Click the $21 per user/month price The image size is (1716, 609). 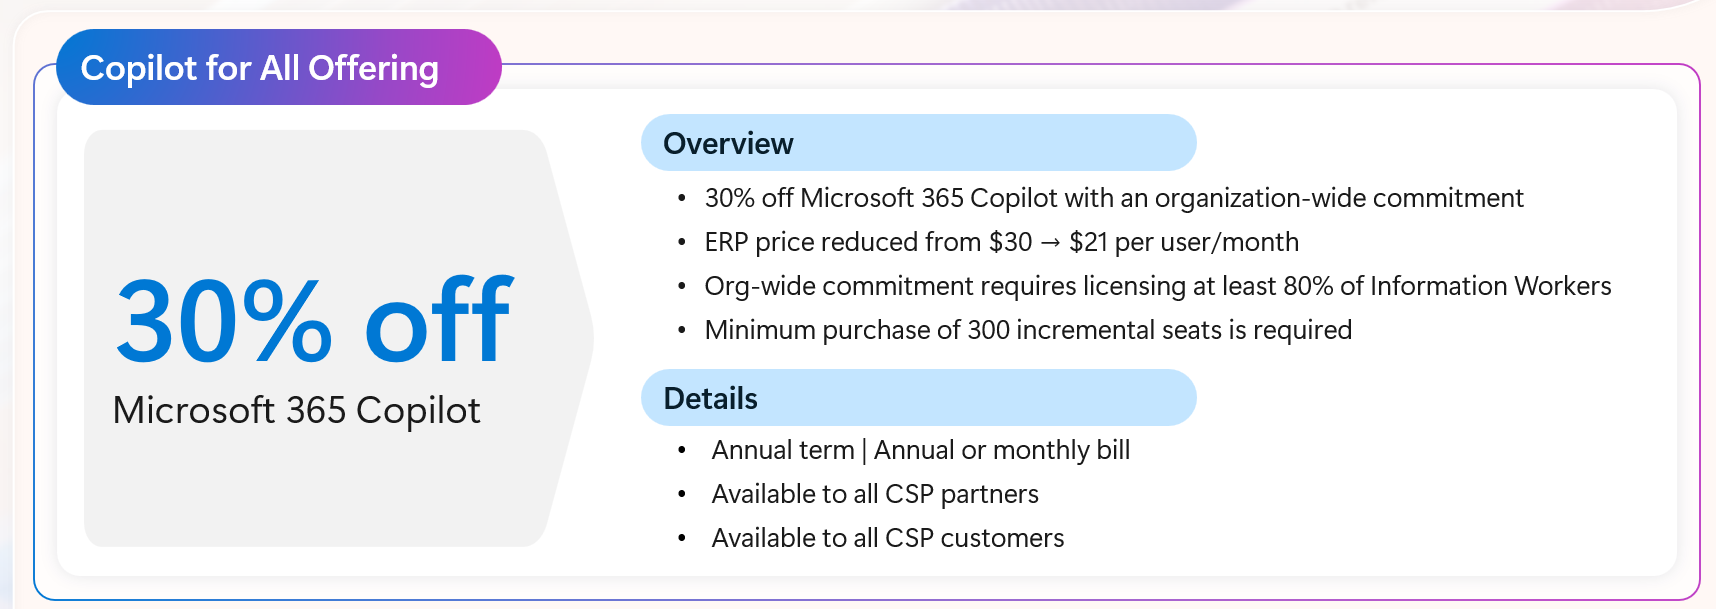1183,242
